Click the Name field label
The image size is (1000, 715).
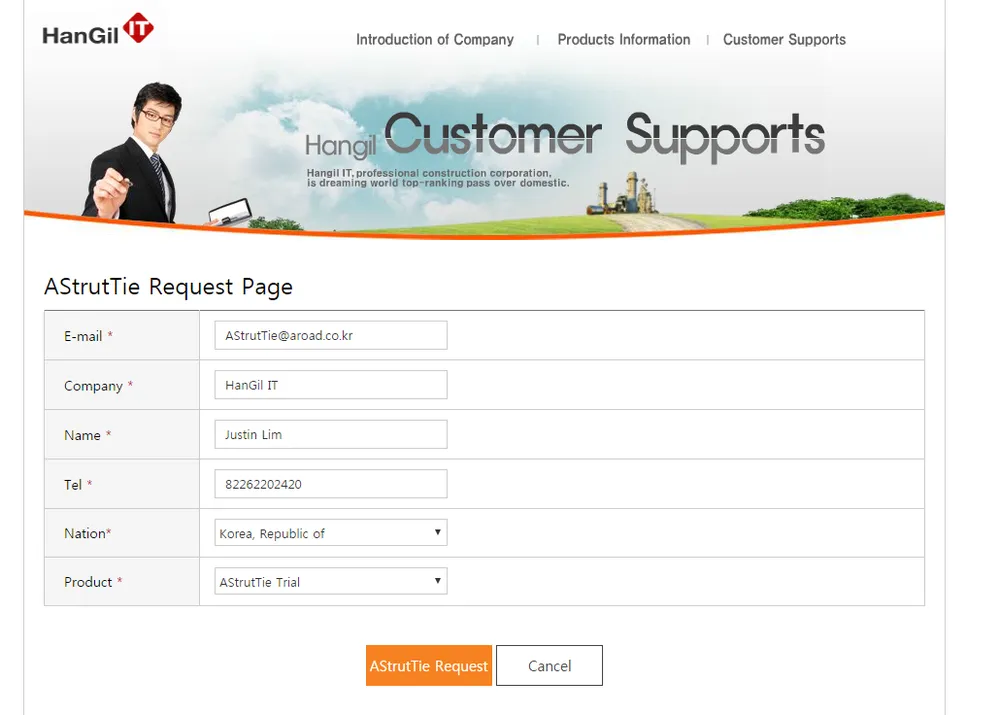tap(87, 435)
